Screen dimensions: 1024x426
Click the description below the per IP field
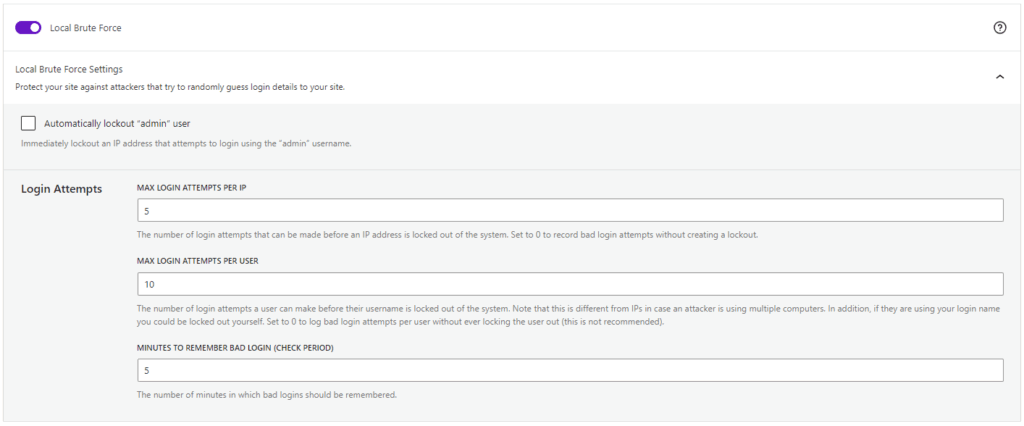447,235
